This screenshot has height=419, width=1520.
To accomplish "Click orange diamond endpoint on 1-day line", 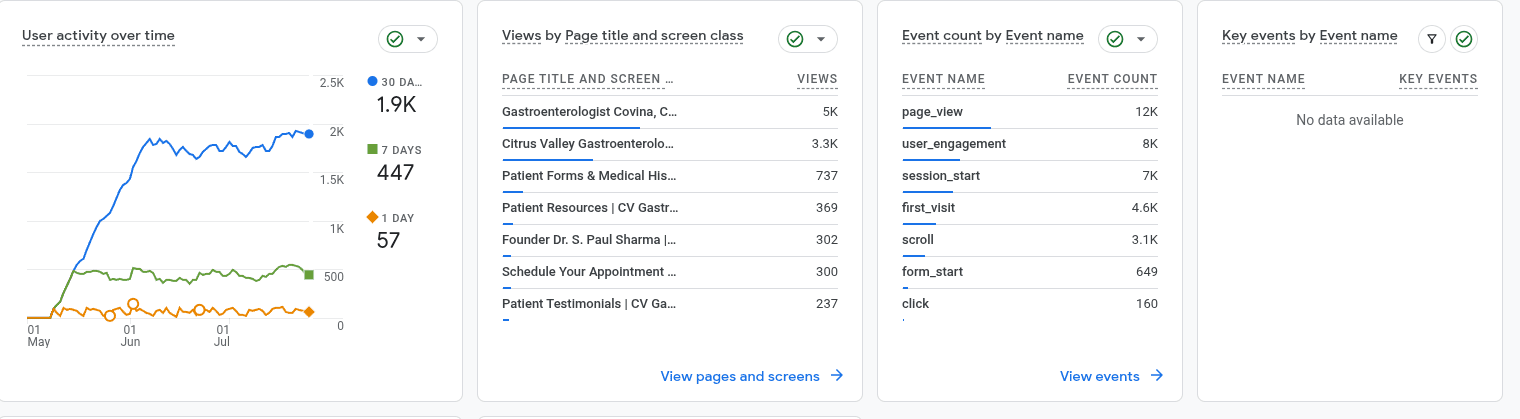I will point(309,312).
